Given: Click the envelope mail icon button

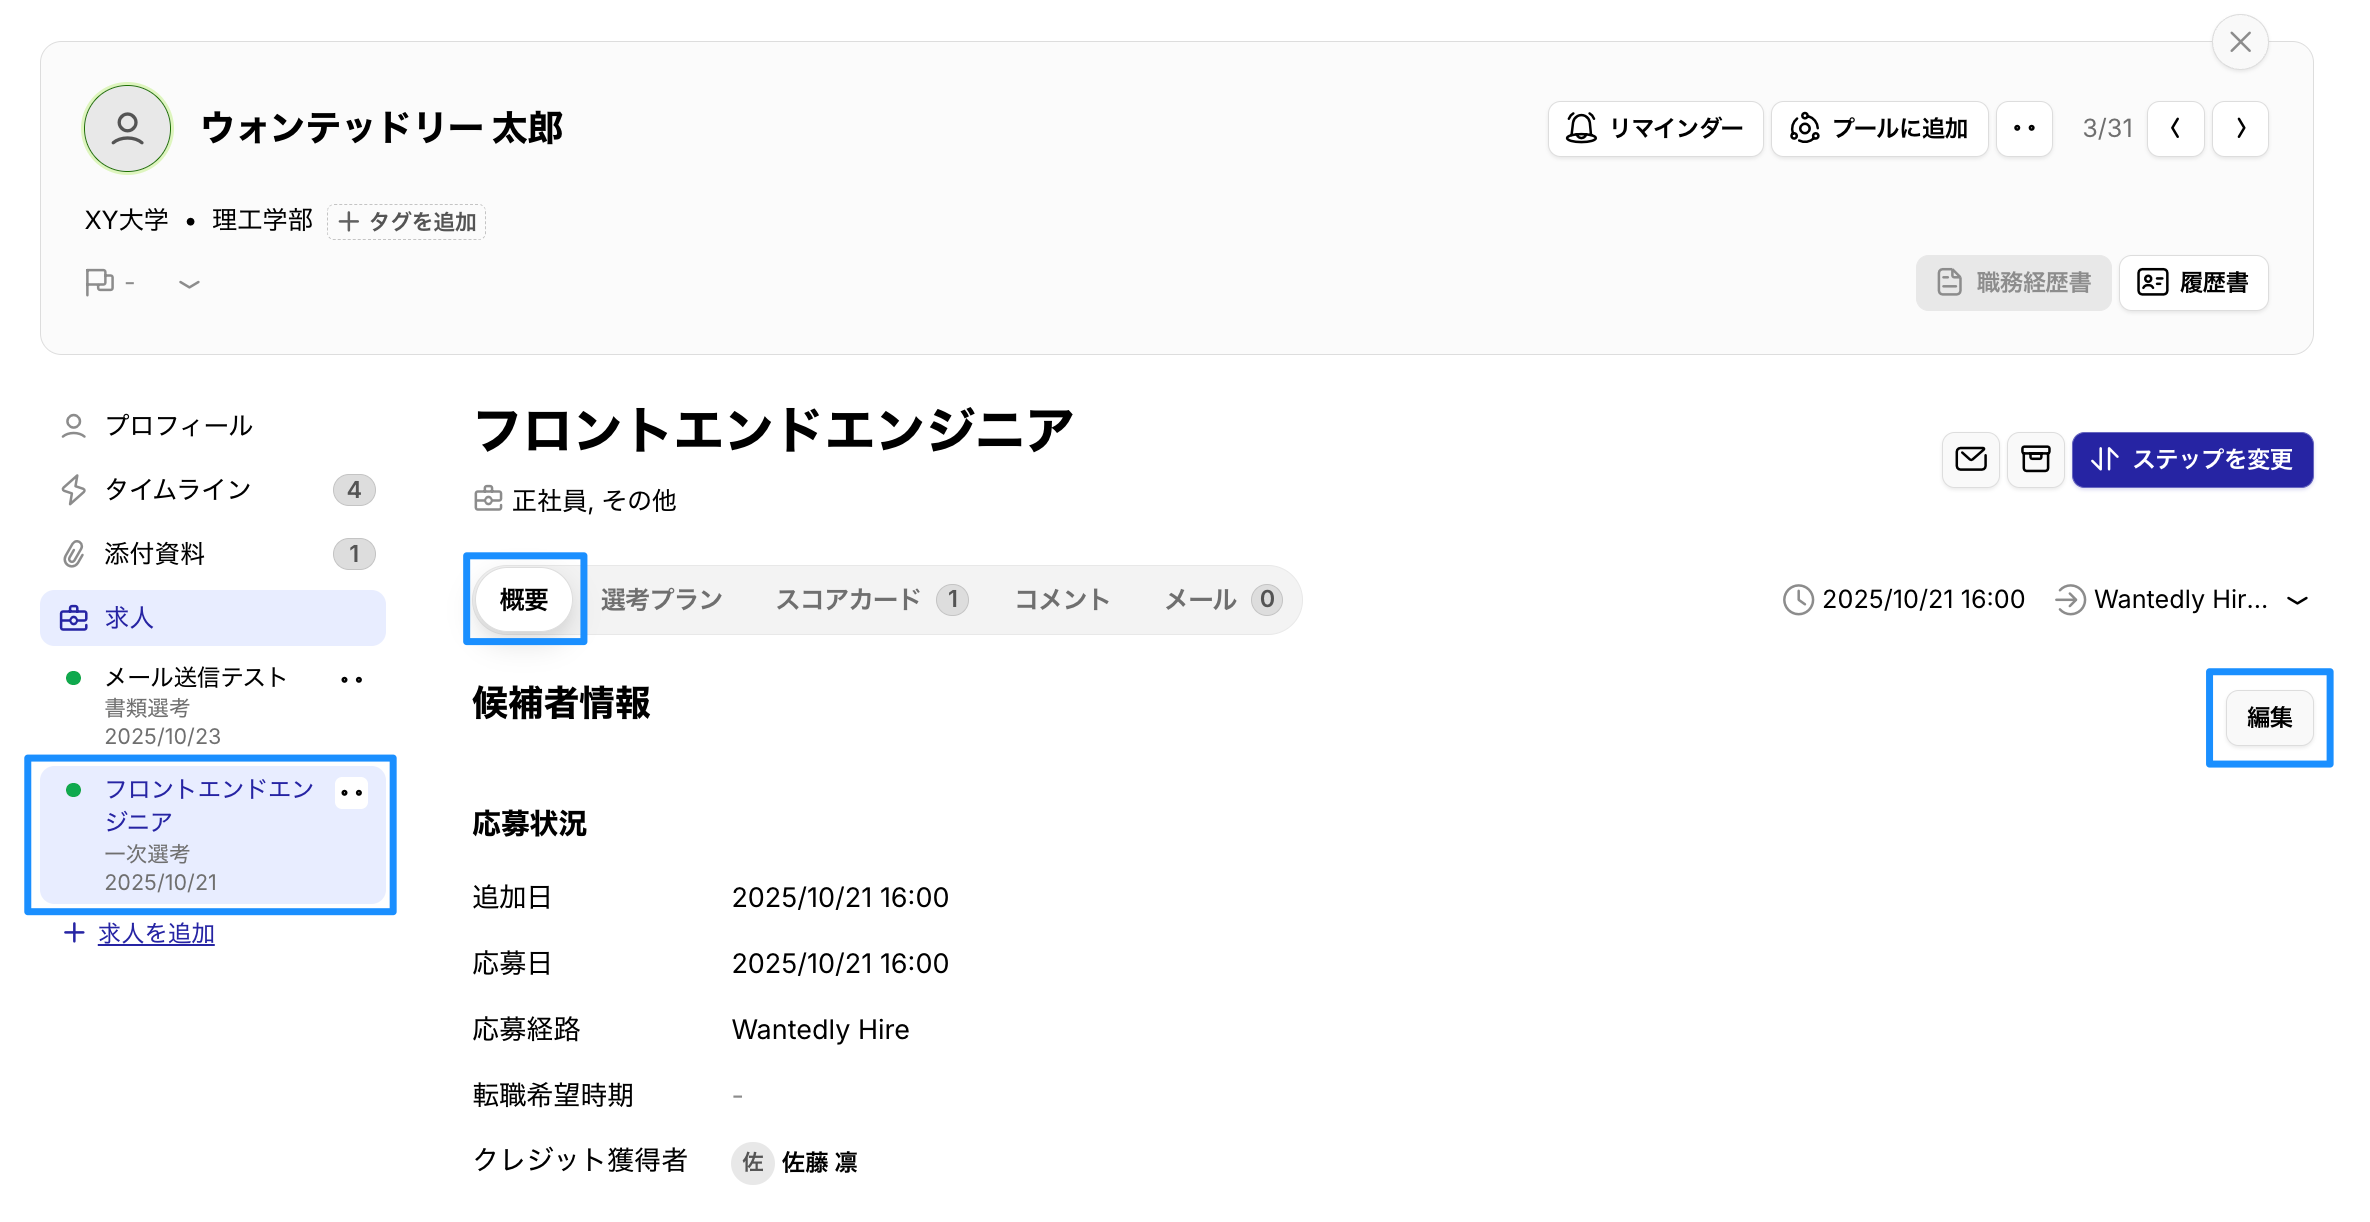Looking at the screenshot, I should click(x=1970, y=459).
